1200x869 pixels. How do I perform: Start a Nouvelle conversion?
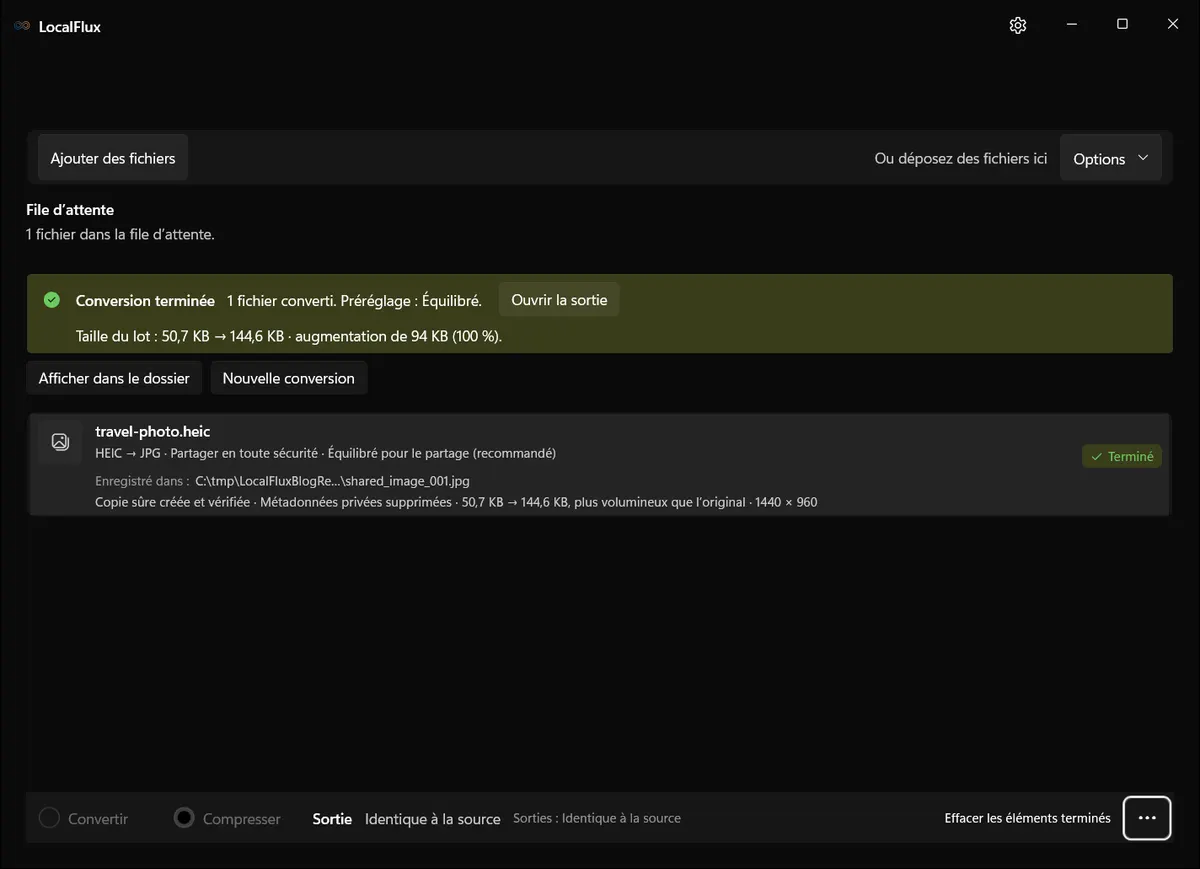[288, 378]
